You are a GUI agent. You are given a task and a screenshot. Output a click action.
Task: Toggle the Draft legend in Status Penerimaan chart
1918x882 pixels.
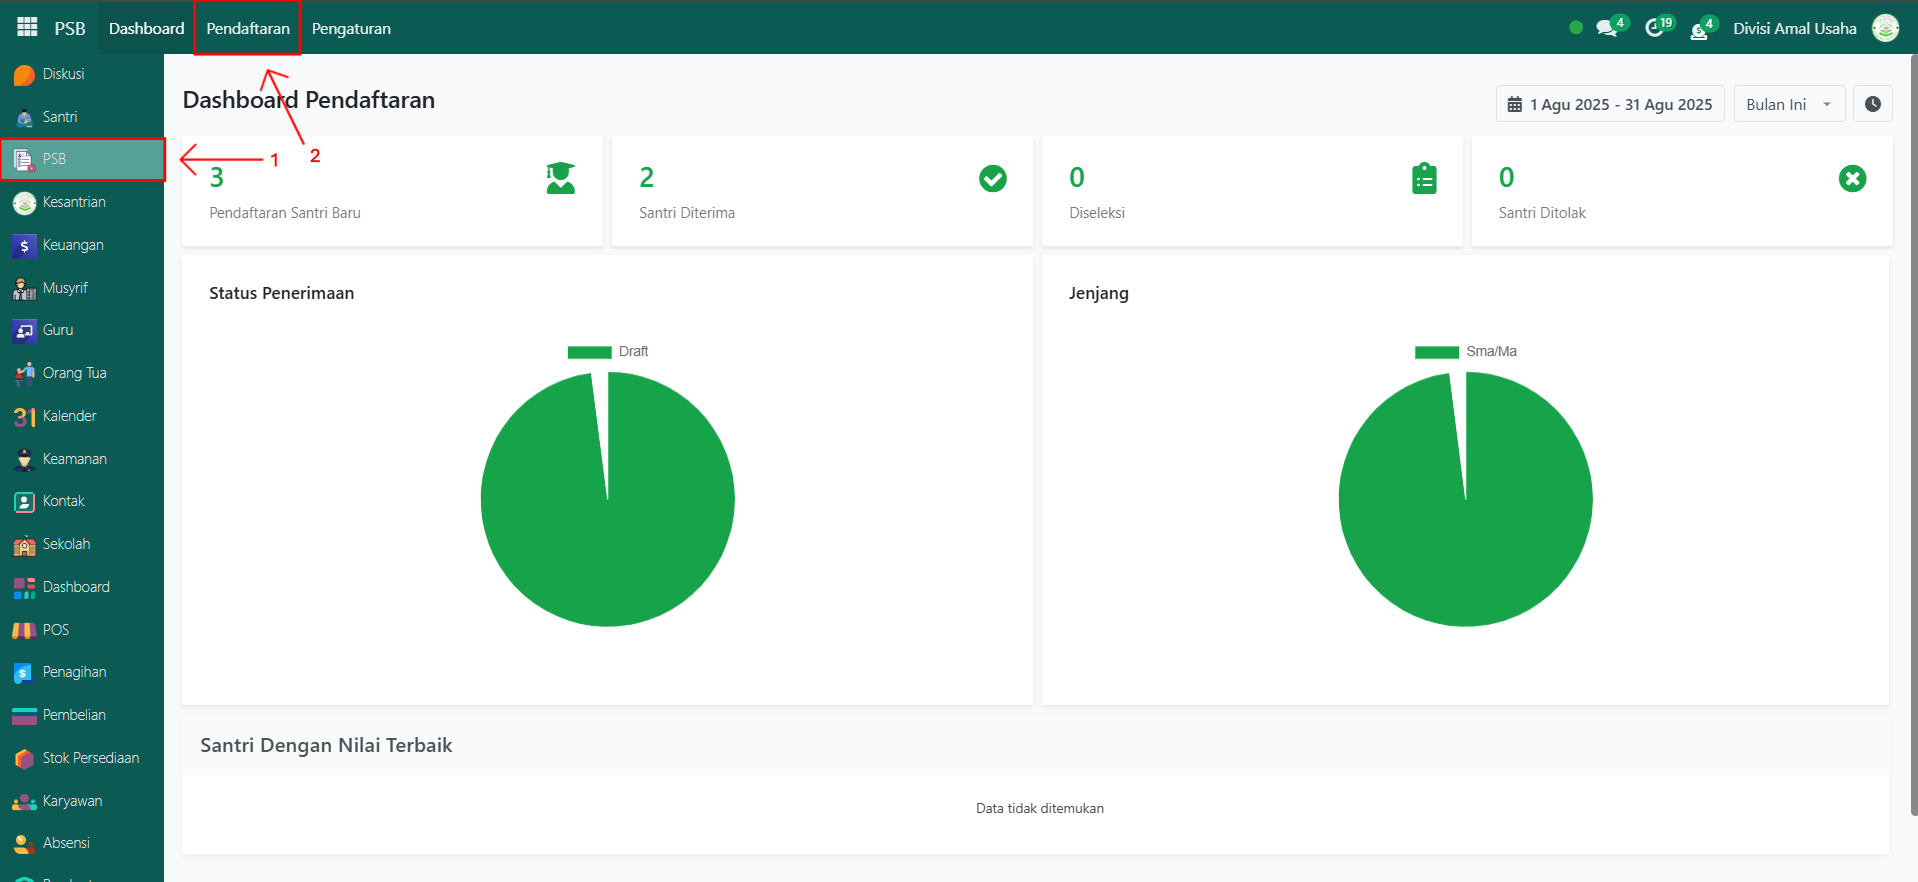tap(608, 352)
